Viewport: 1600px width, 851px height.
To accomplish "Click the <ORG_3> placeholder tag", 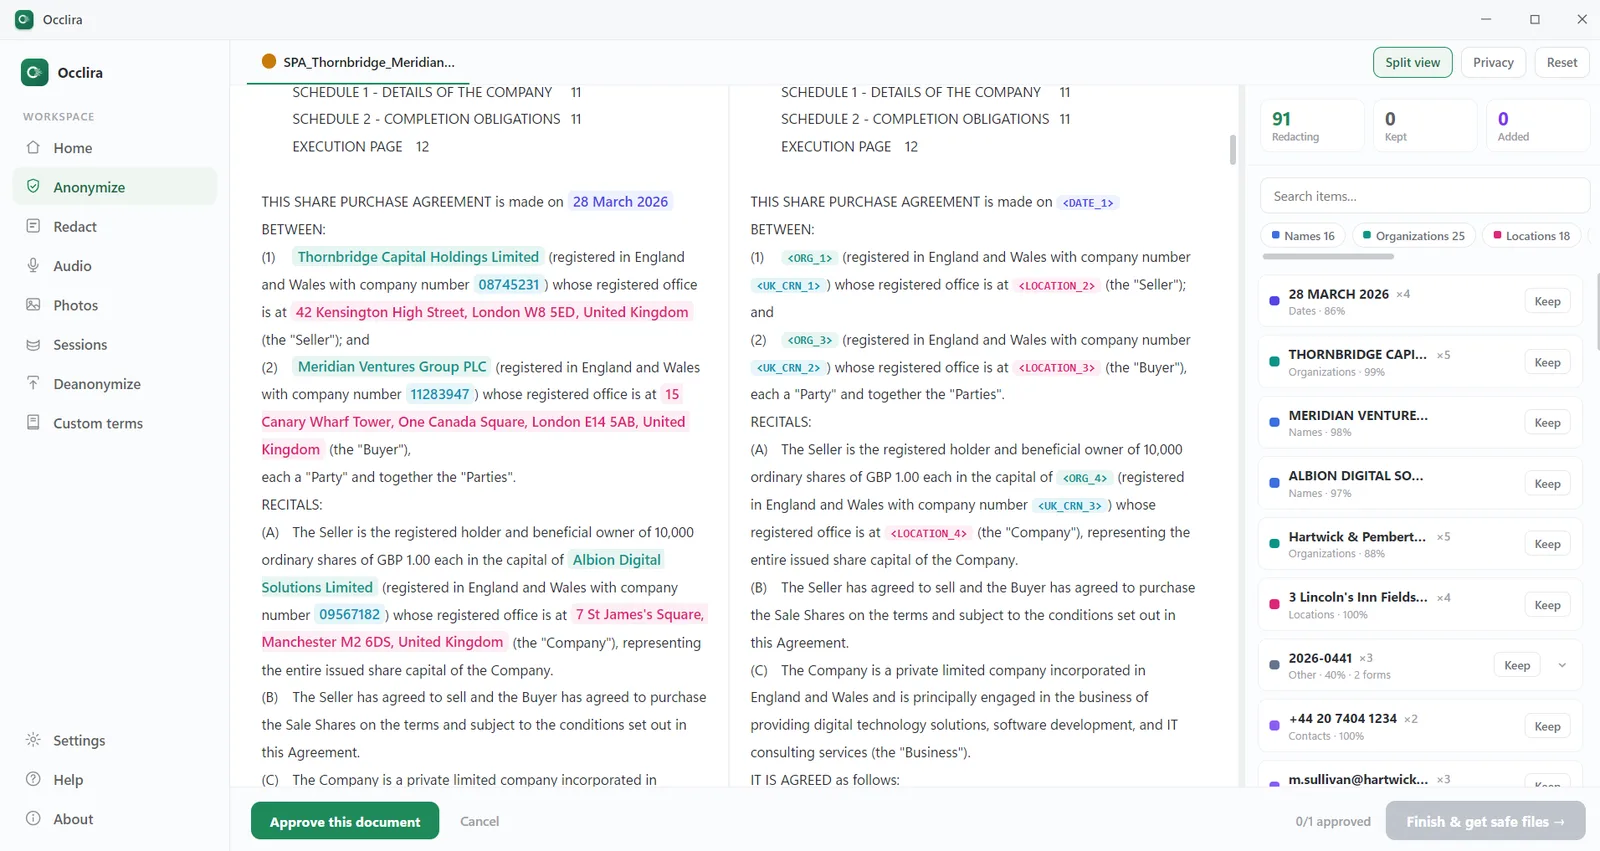I will pyautogui.click(x=809, y=341).
